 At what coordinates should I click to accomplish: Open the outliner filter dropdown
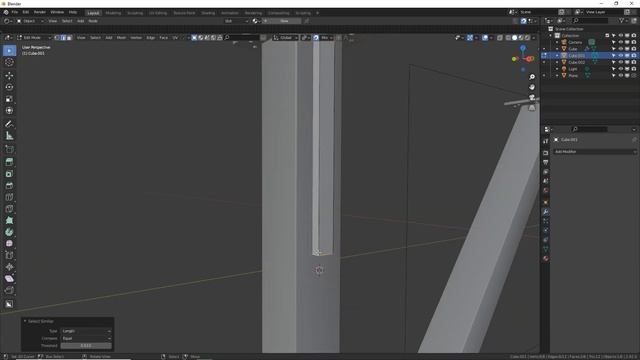click(x=623, y=20)
